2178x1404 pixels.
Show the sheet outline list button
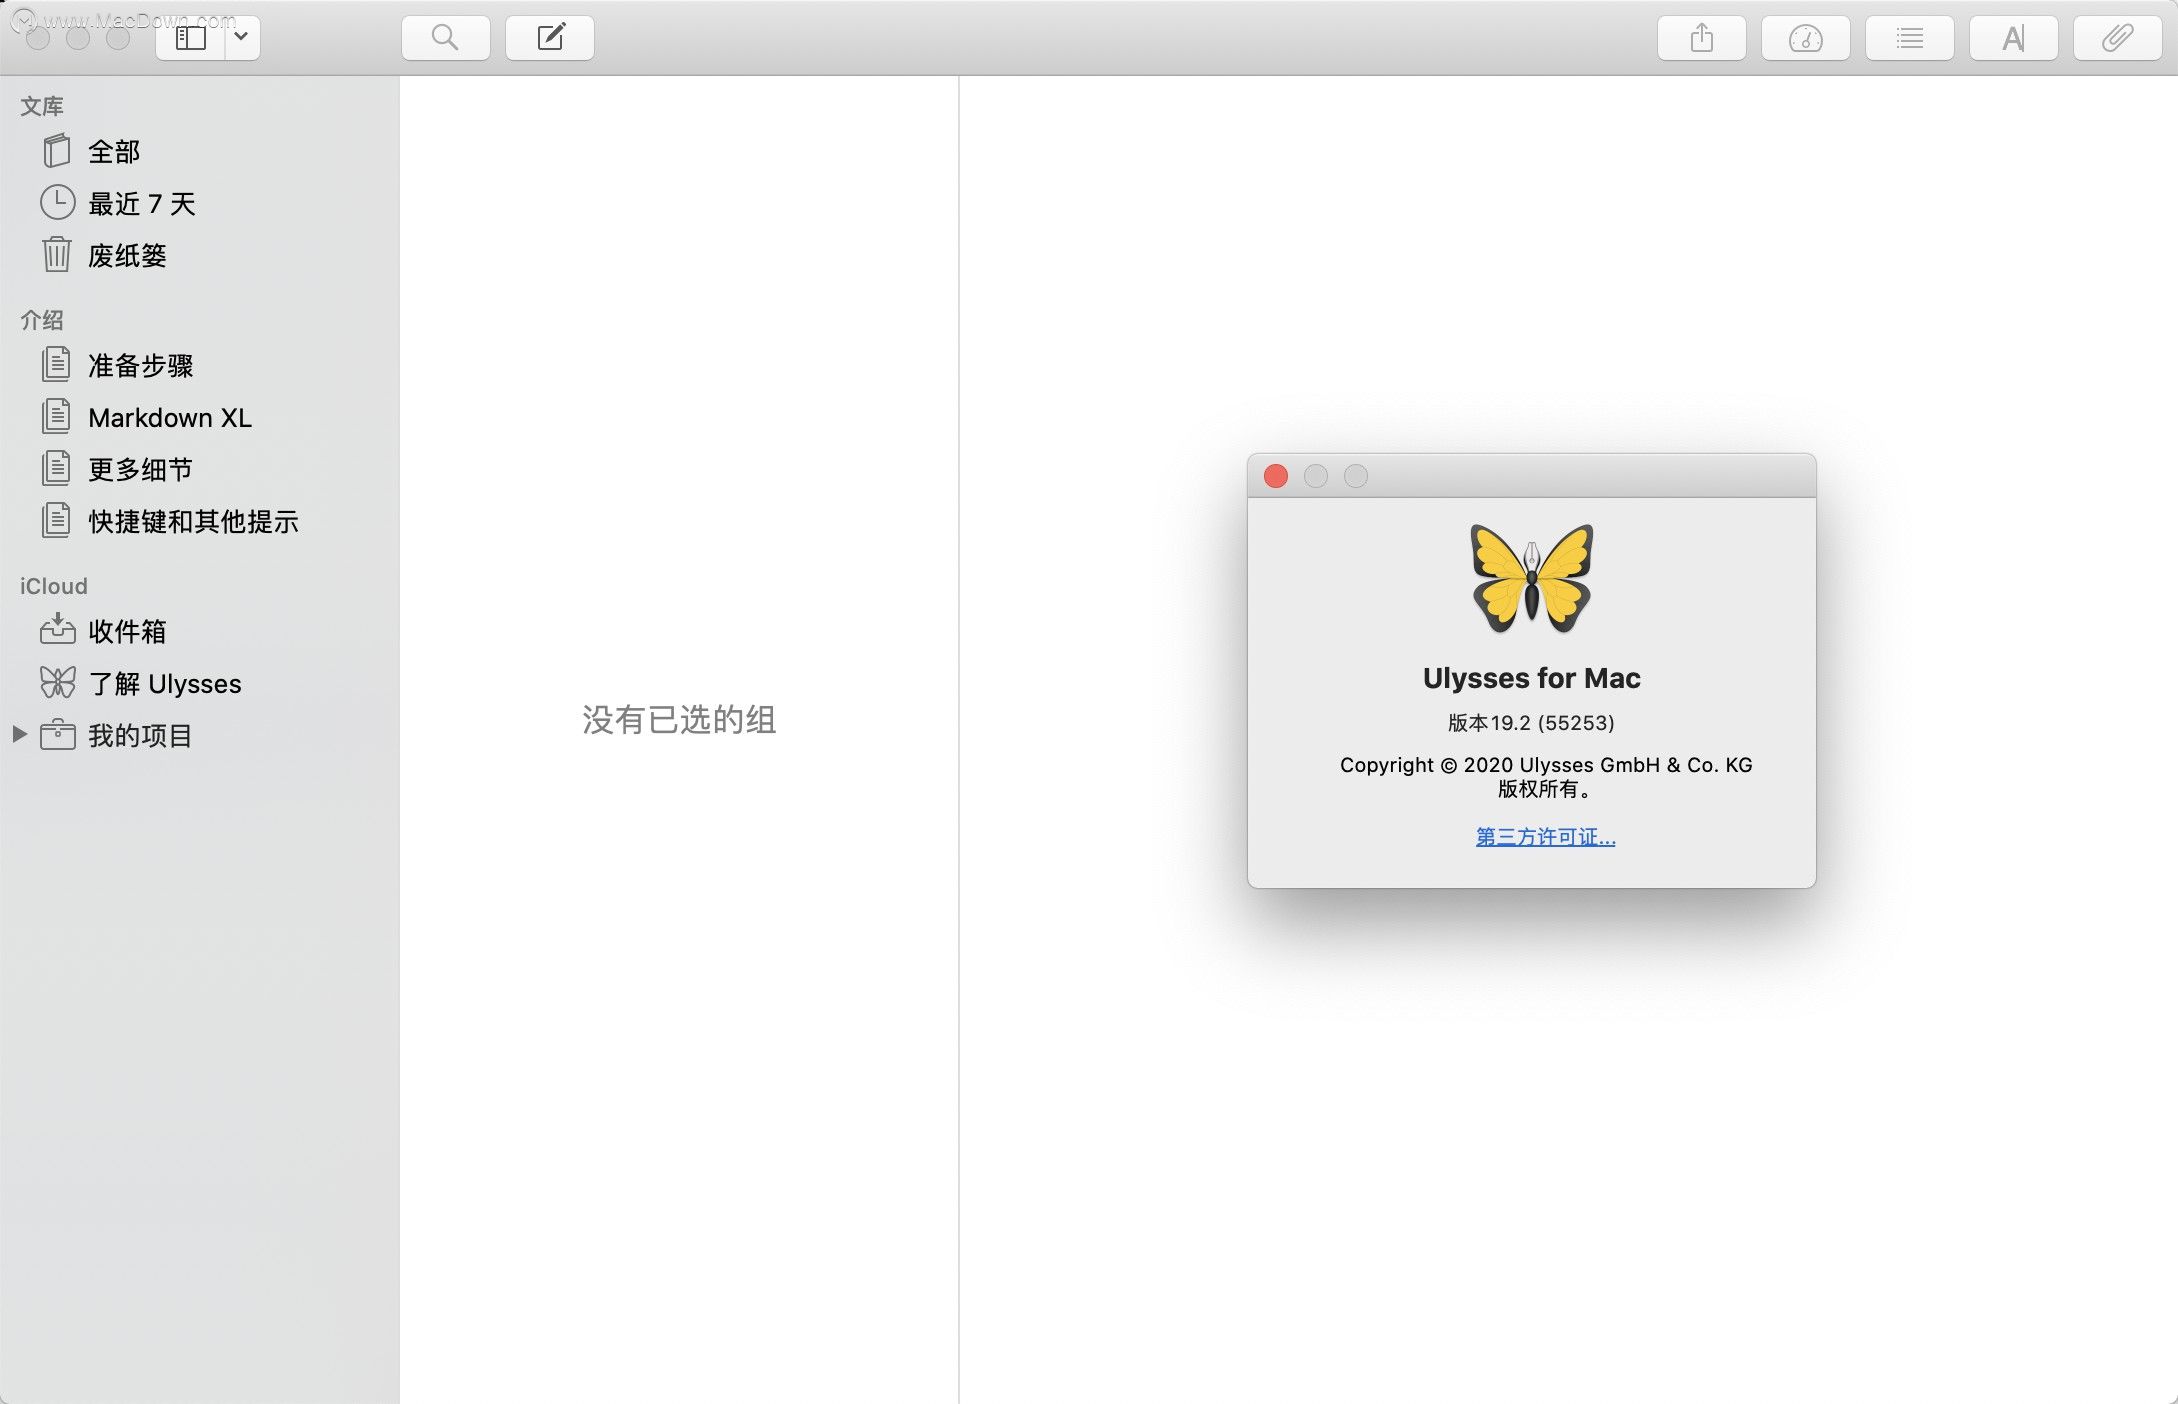click(1910, 38)
